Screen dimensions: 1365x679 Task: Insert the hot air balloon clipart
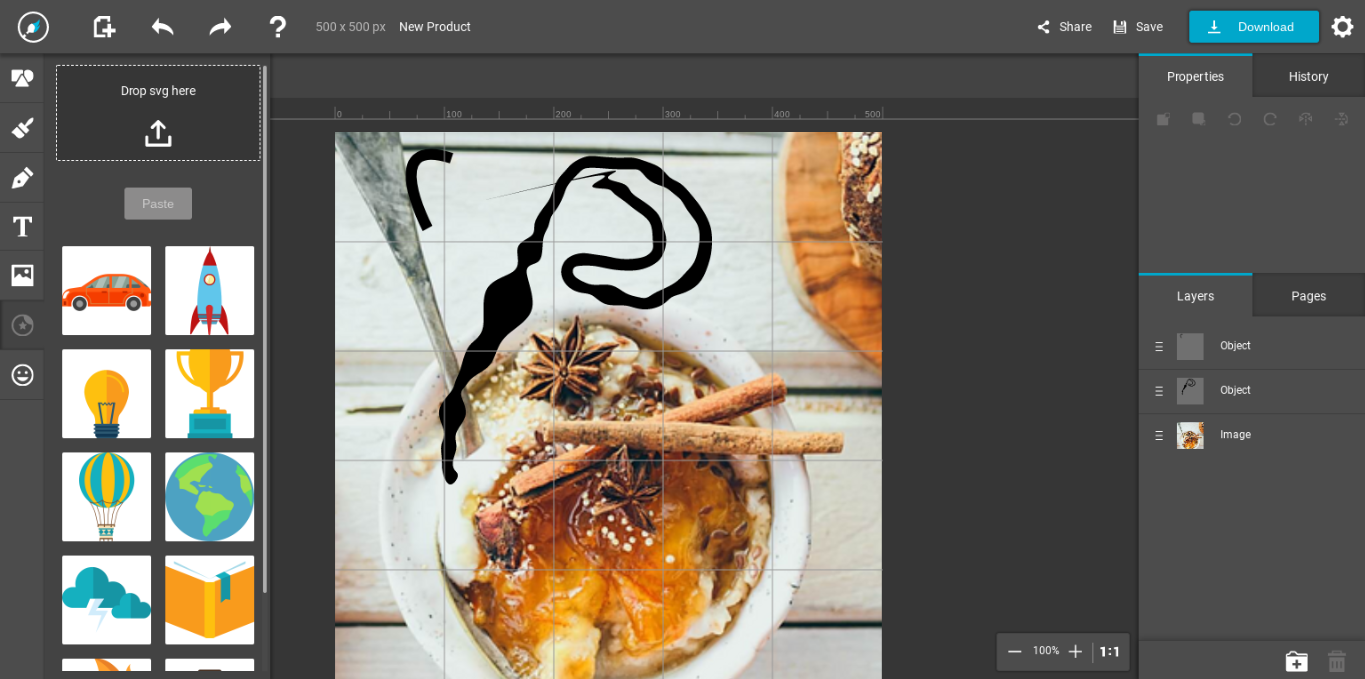coord(106,497)
